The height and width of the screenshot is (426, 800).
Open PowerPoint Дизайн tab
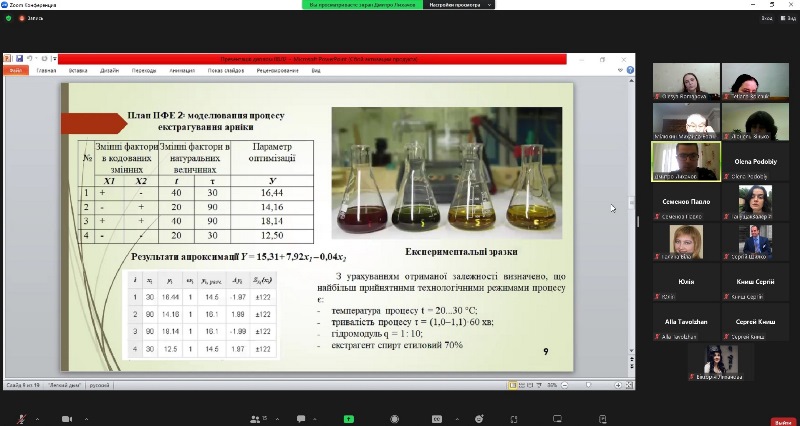point(110,71)
